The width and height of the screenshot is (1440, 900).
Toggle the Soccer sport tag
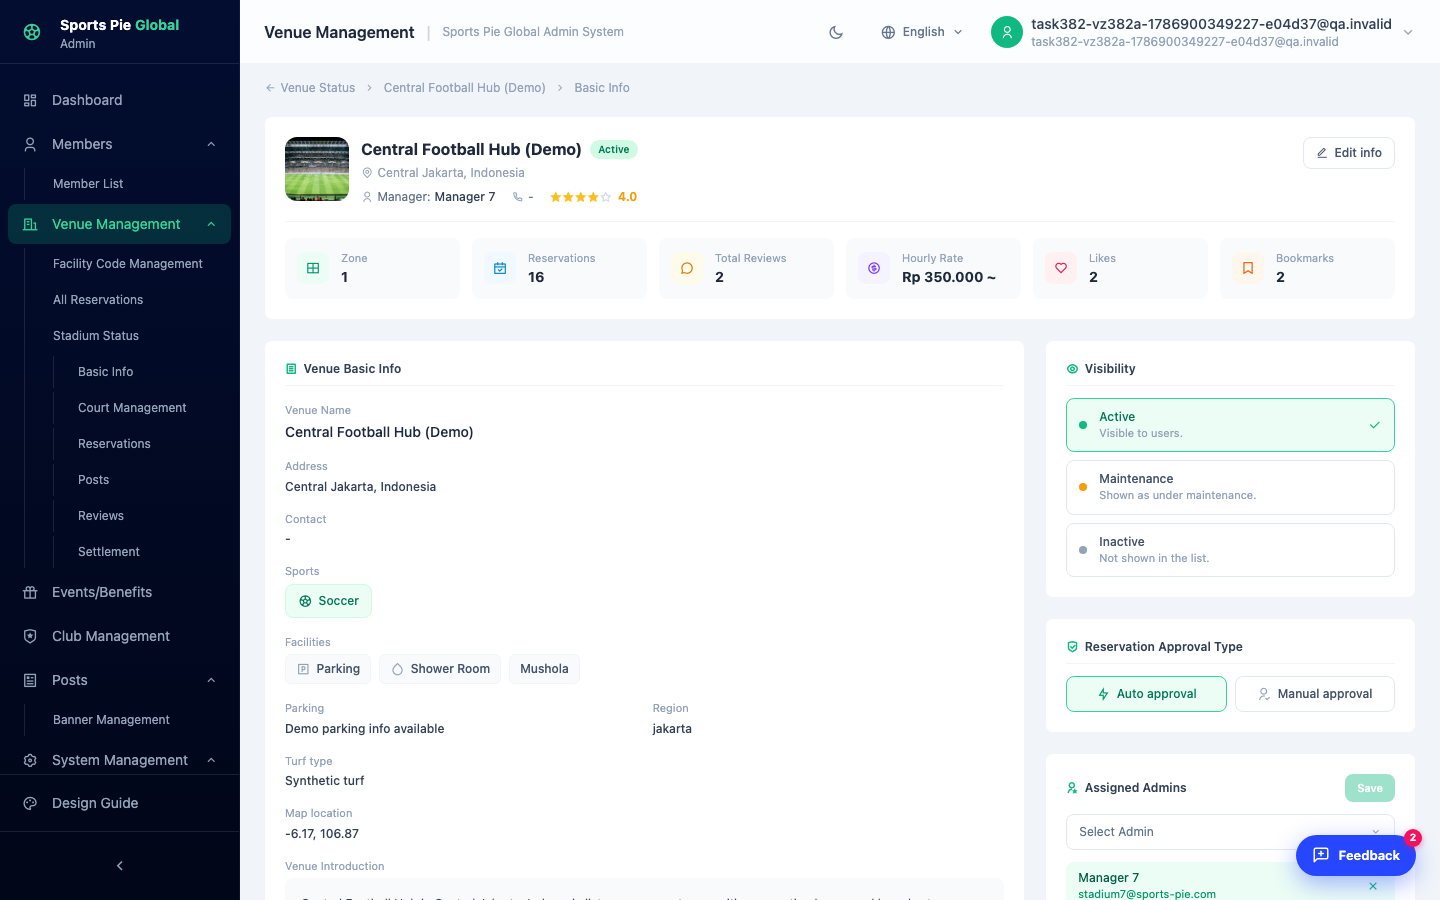(x=328, y=601)
